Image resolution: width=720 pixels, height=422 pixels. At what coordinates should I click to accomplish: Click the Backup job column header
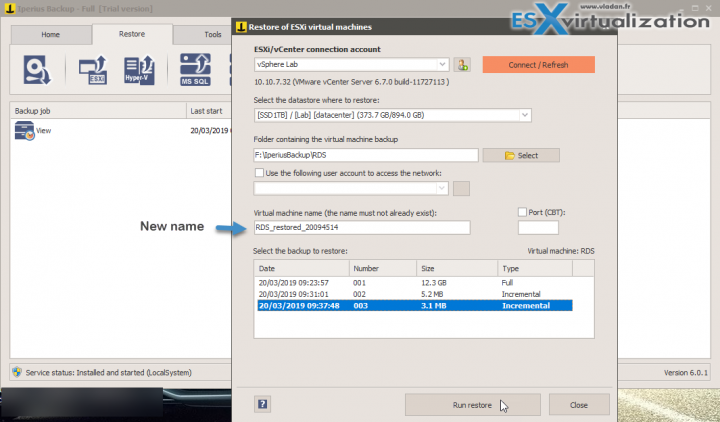pyautogui.click(x=98, y=111)
